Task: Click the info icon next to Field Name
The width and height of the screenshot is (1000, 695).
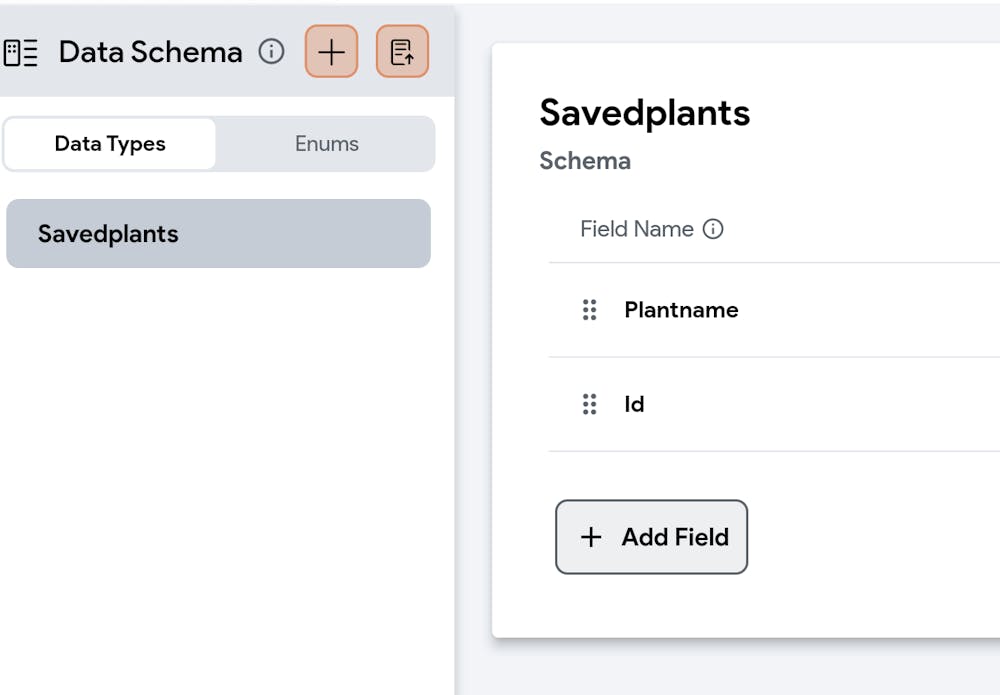Action: (713, 229)
